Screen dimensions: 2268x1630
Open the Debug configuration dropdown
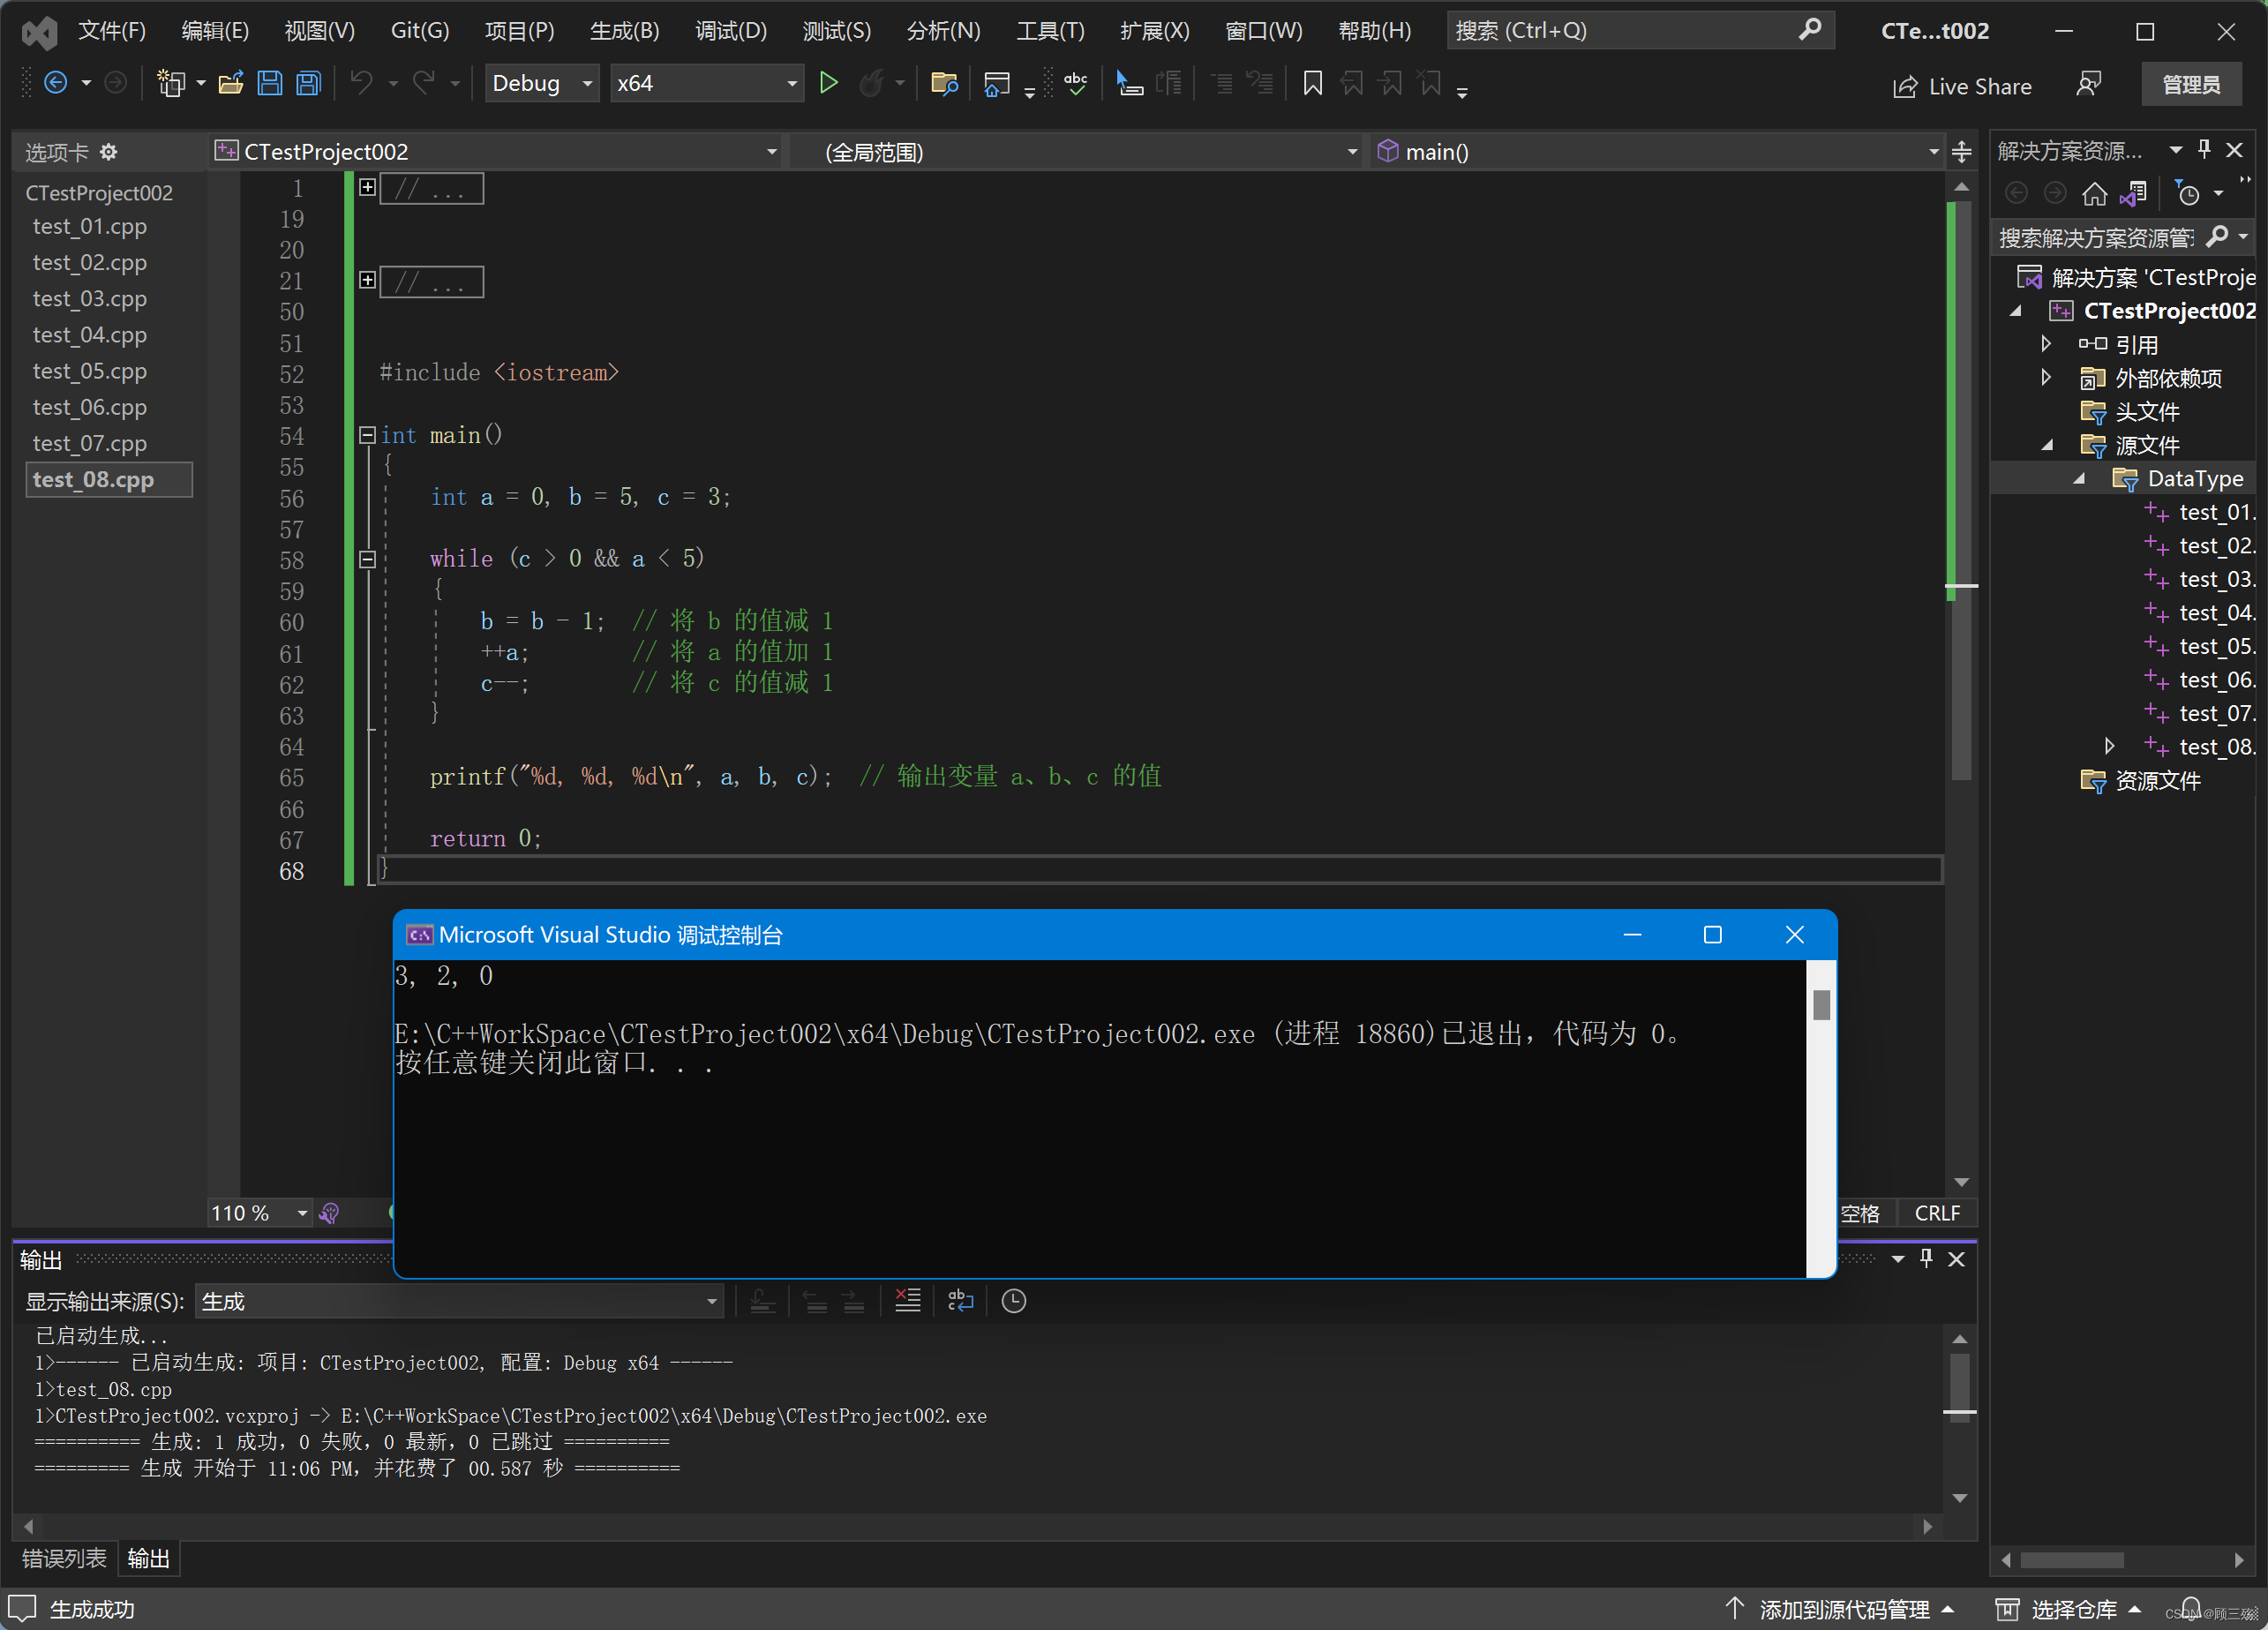(587, 83)
